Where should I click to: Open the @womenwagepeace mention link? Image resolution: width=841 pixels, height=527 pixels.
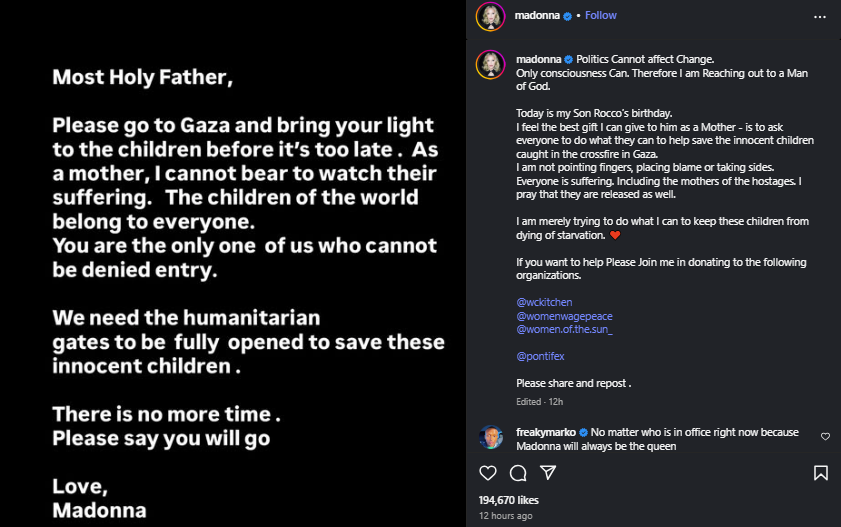pos(564,316)
